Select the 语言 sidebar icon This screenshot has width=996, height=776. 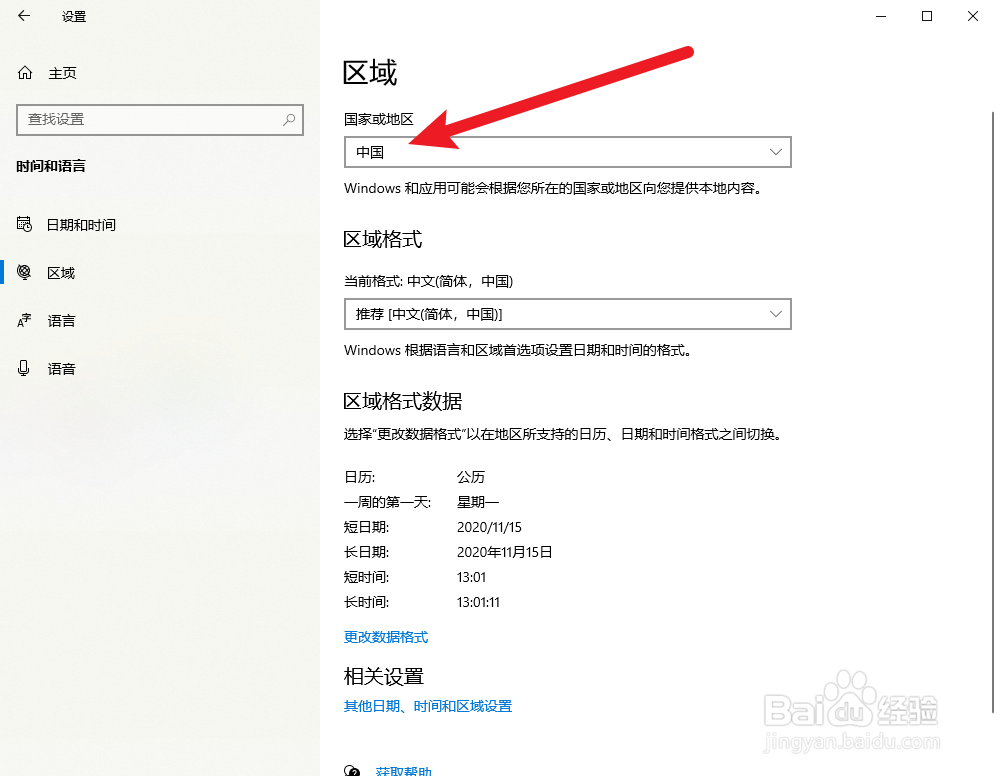pyautogui.click(x=23, y=320)
